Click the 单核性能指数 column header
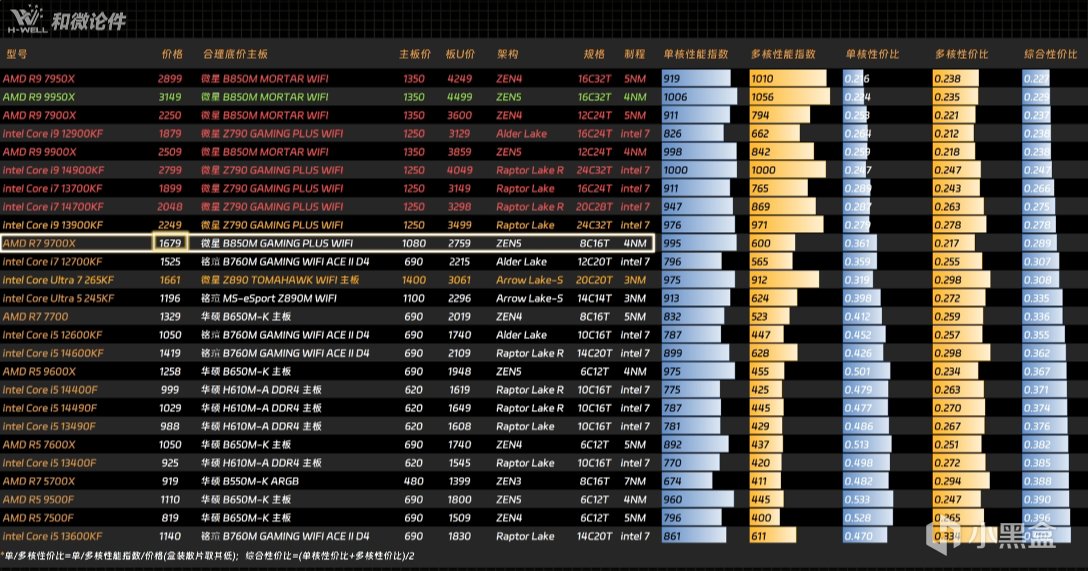1088x571 pixels. [x=696, y=54]
